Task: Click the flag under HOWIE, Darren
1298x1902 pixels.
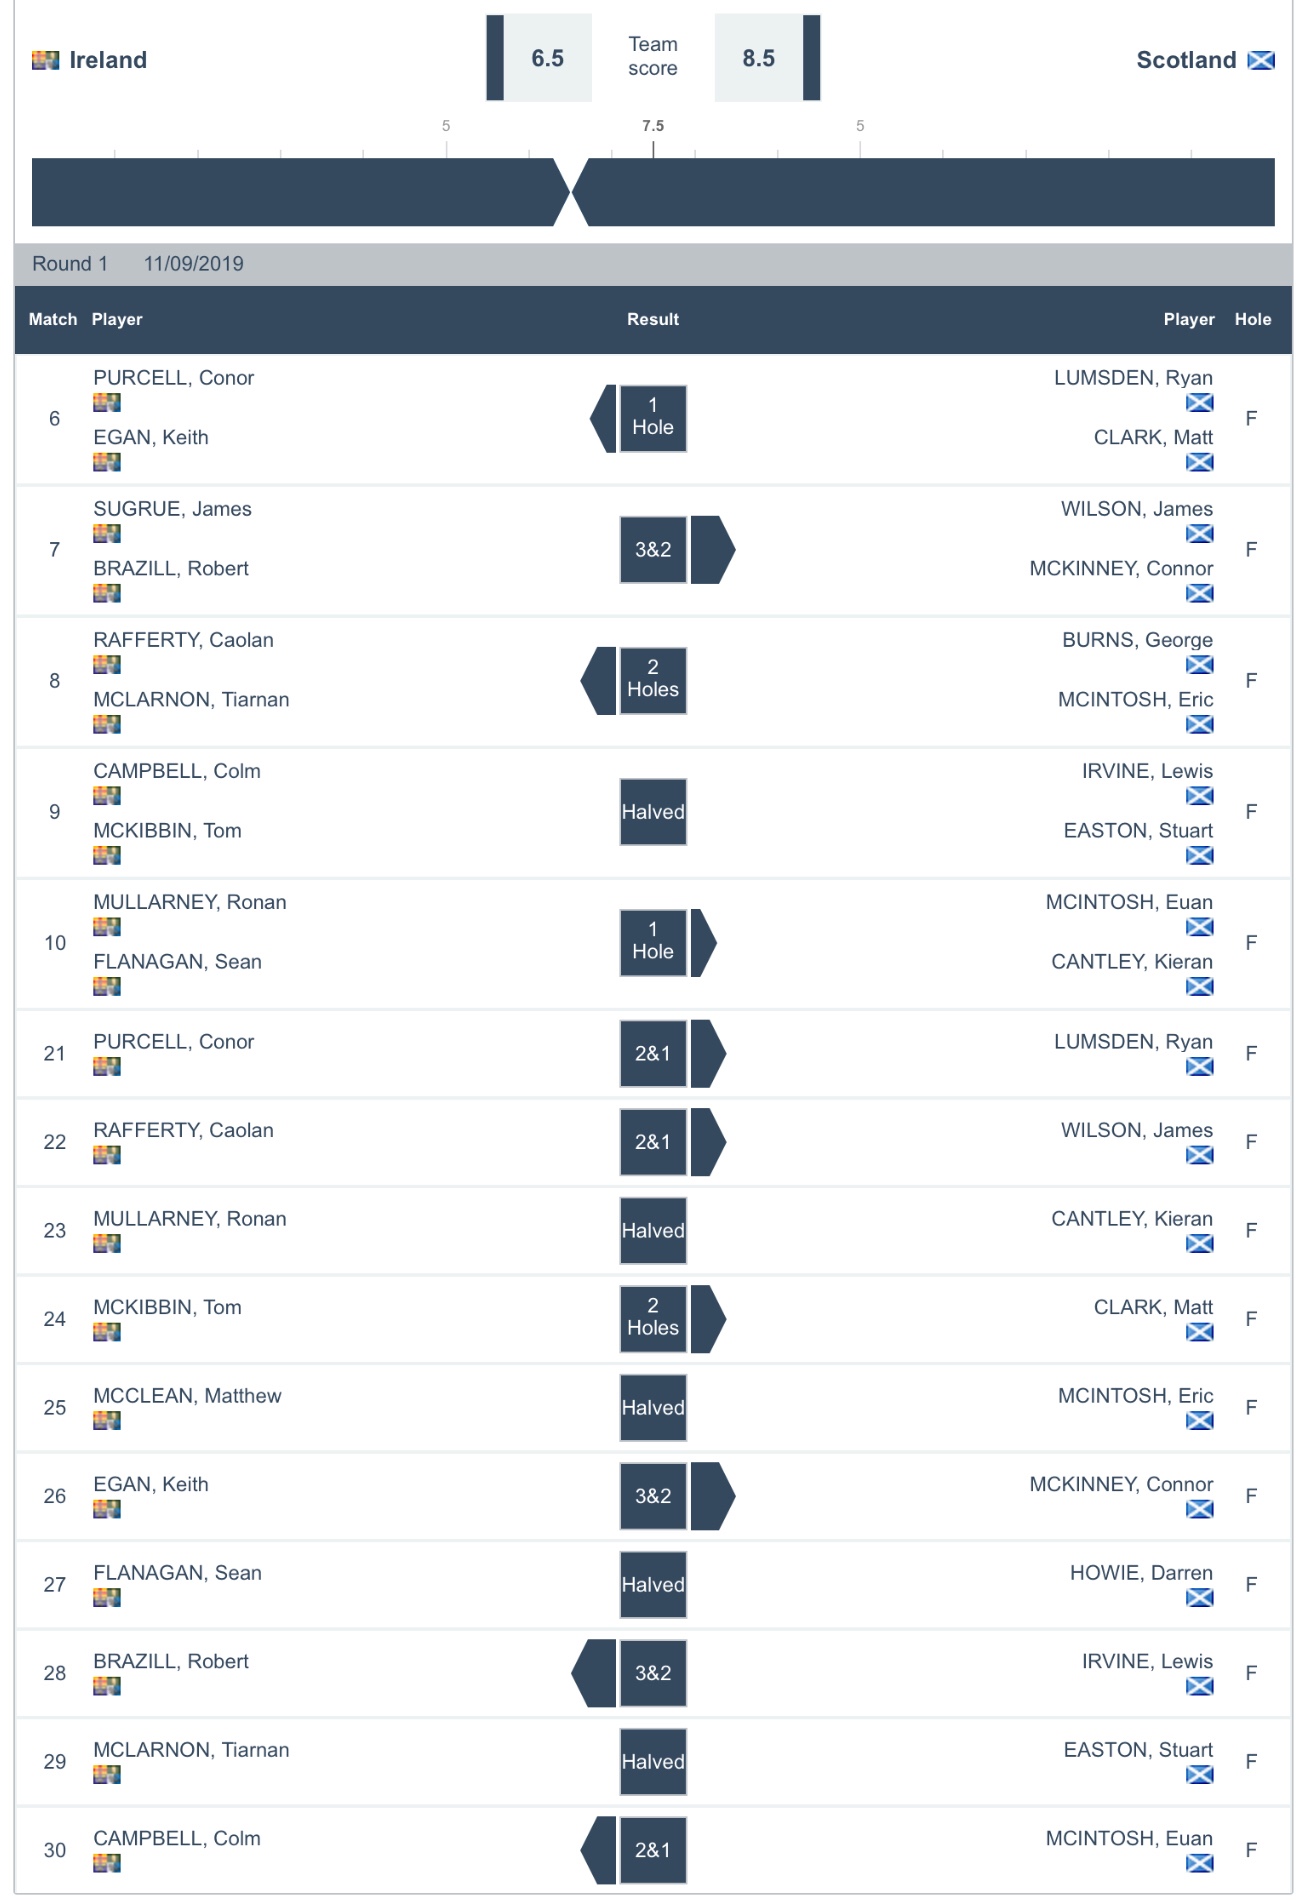Action: [1199, 1598]
